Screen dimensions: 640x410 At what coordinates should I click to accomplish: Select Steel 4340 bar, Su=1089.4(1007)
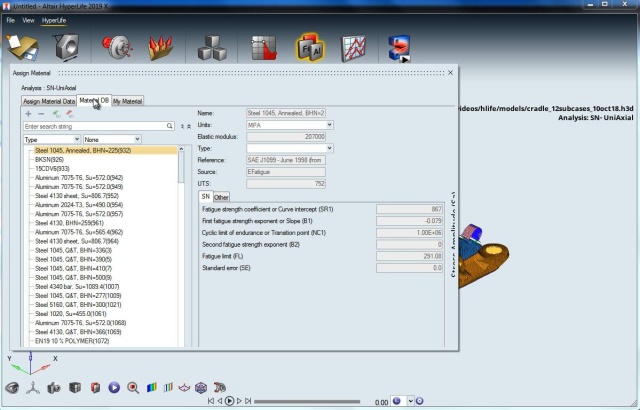77,286
